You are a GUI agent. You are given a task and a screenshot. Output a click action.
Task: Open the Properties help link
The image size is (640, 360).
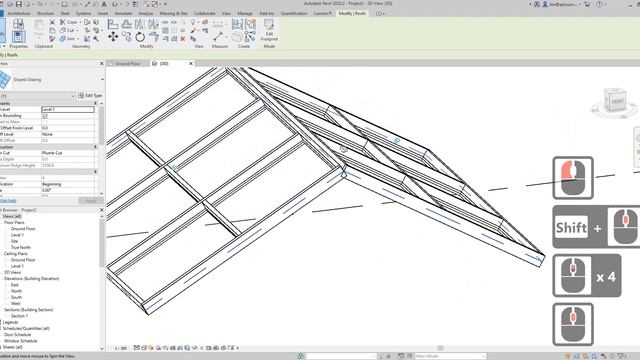click(8, 200)
